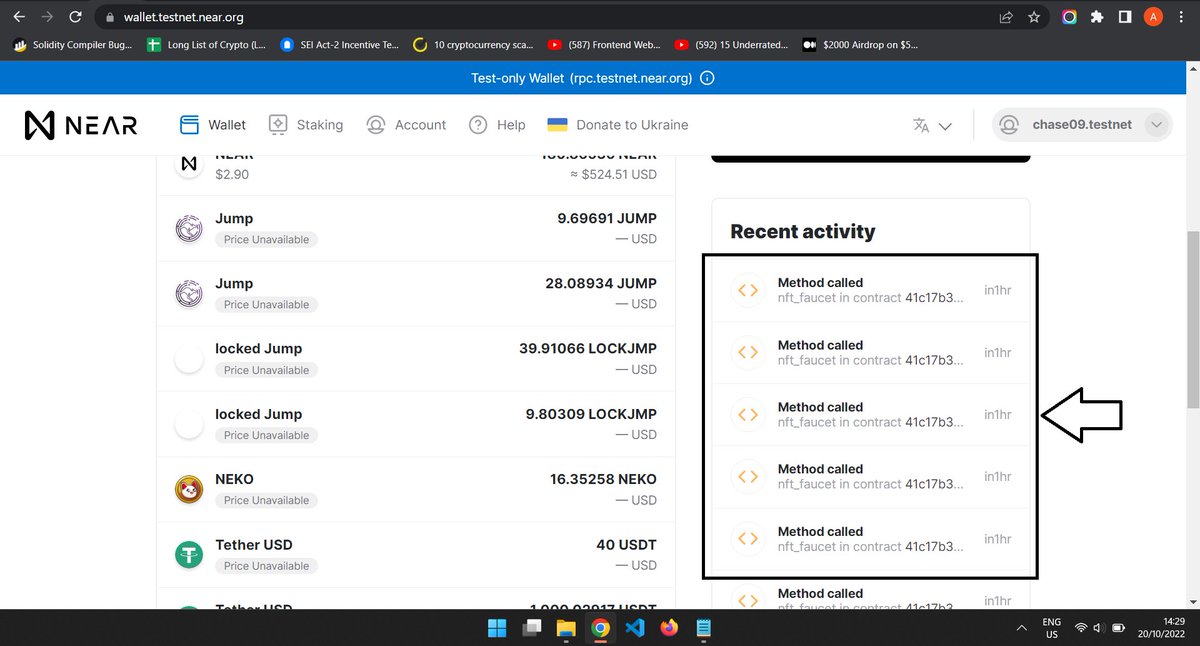Go back using the browser back arrow

[x=18, y=17]
